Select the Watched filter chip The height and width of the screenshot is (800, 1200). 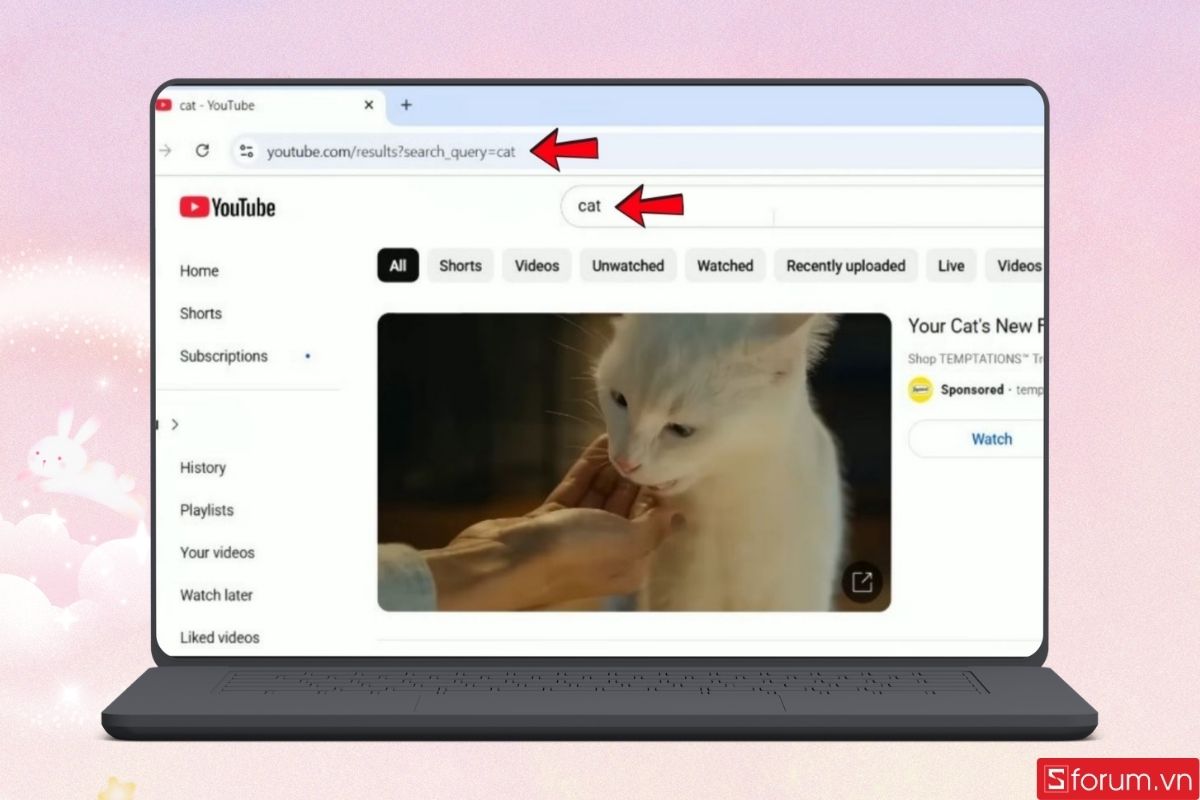tap(725, 265)
